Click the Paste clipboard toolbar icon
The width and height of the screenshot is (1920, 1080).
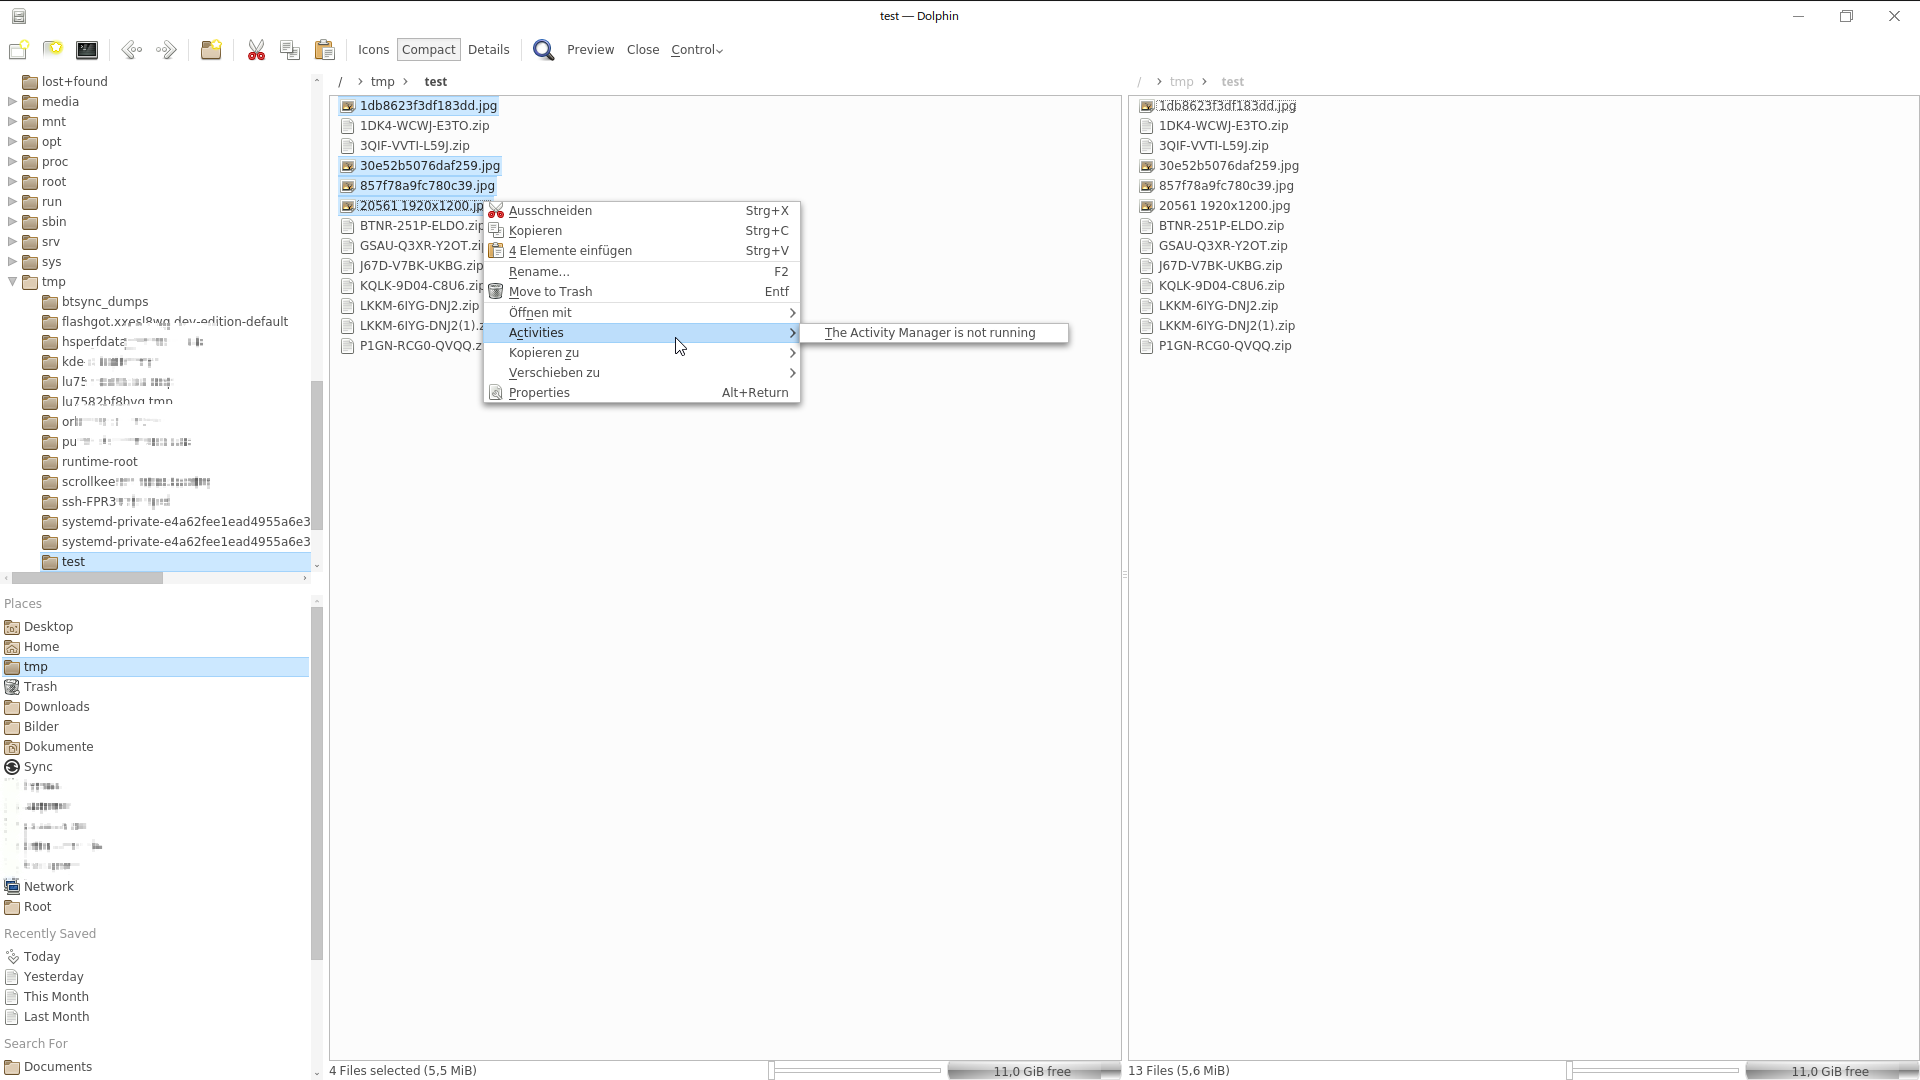point(324,50)
